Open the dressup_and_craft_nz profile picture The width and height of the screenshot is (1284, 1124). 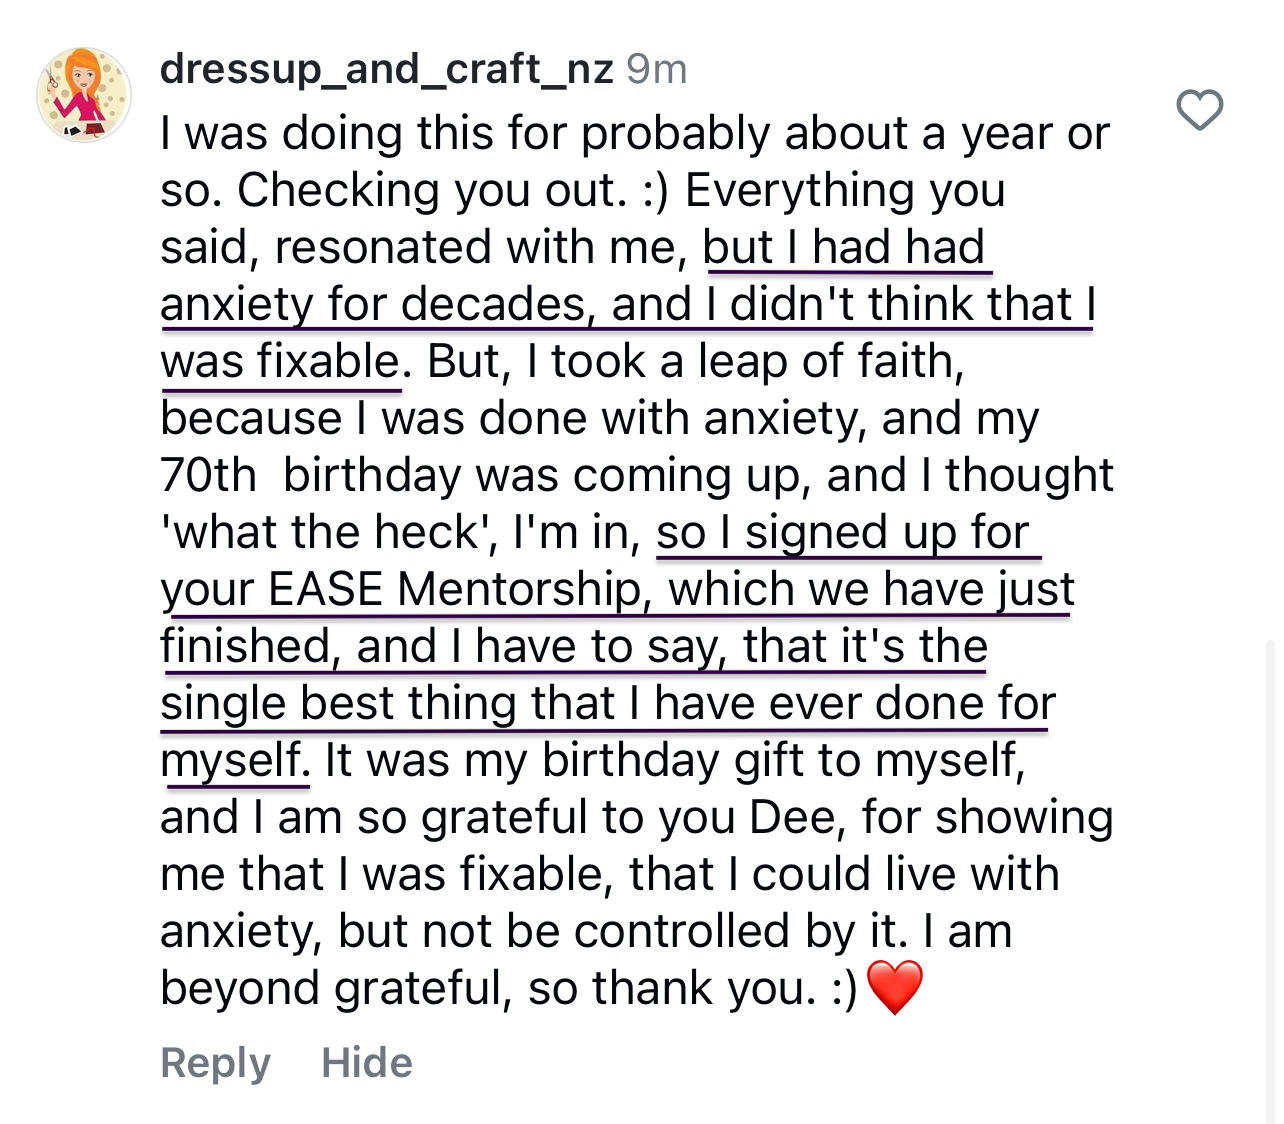coord(84,95)
